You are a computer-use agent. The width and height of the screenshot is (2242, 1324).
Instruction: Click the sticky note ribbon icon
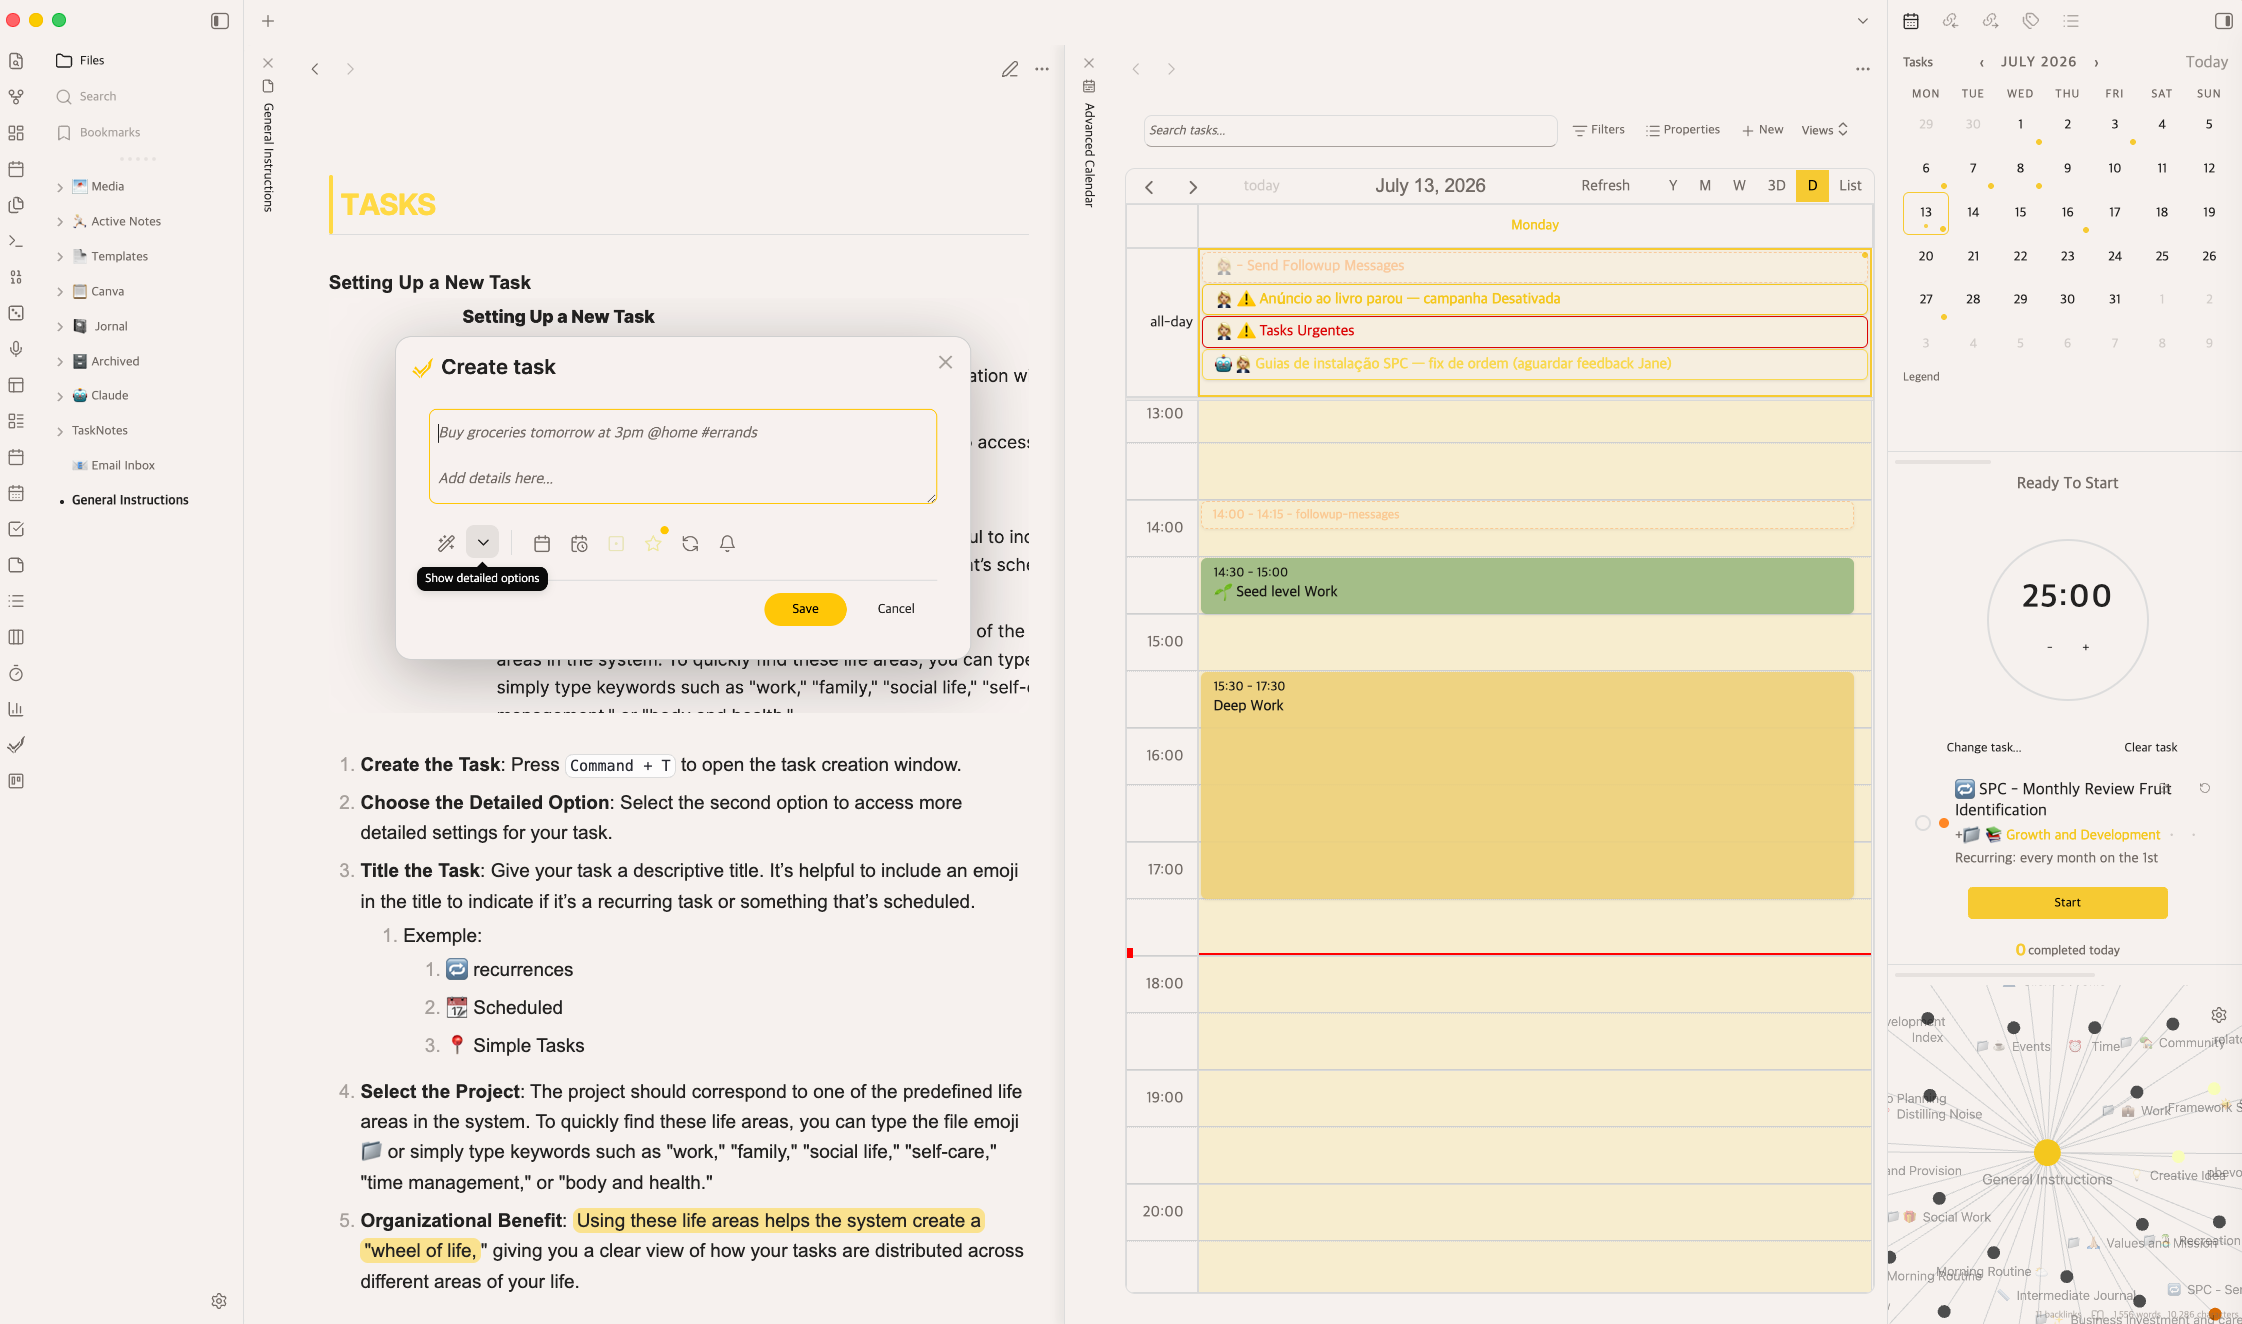[16, 565]
